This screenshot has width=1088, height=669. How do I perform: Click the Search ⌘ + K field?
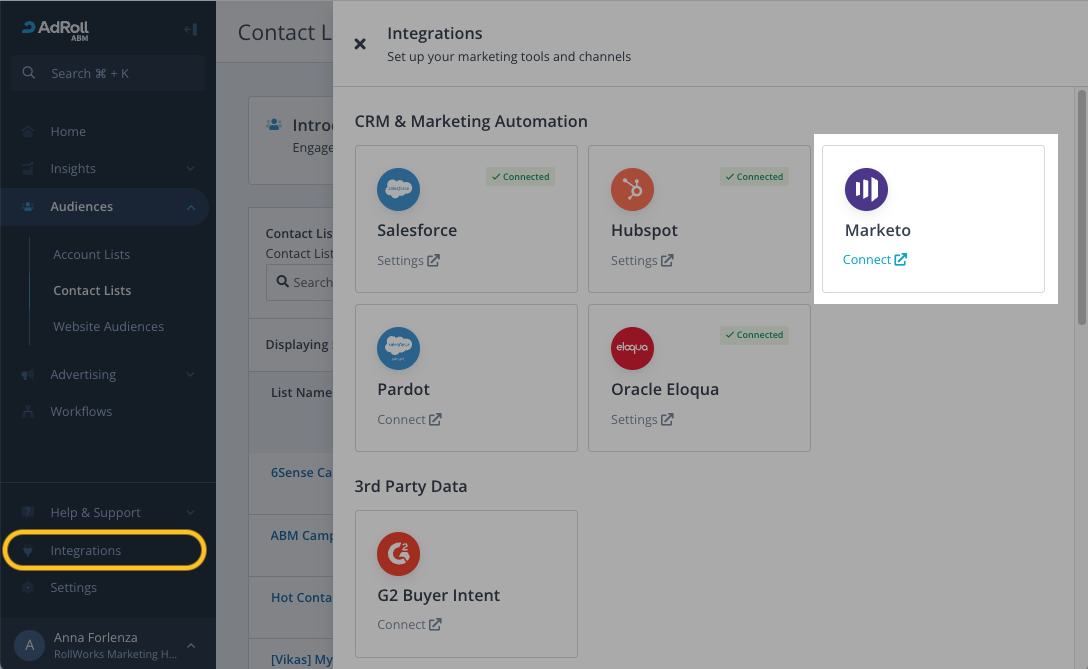tap(108, 73)
